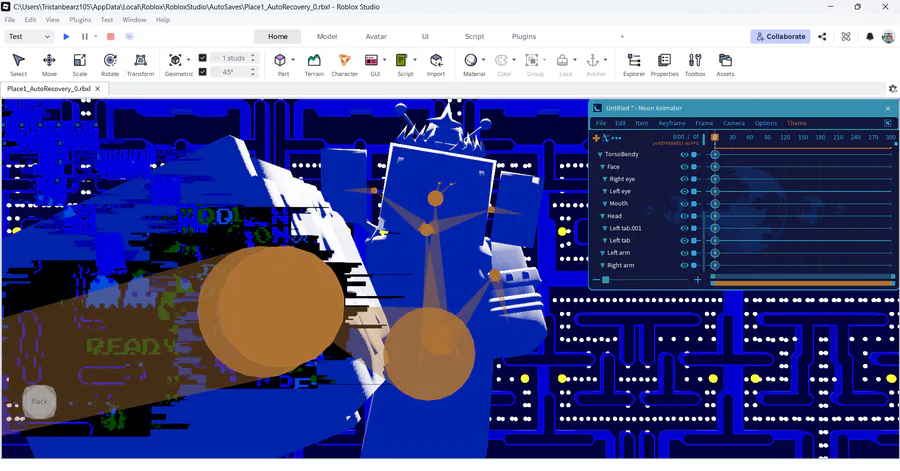Switch to the Avatar ribbon tab
900x471 pixels.
pyautogui.click(x=376, y=36)
